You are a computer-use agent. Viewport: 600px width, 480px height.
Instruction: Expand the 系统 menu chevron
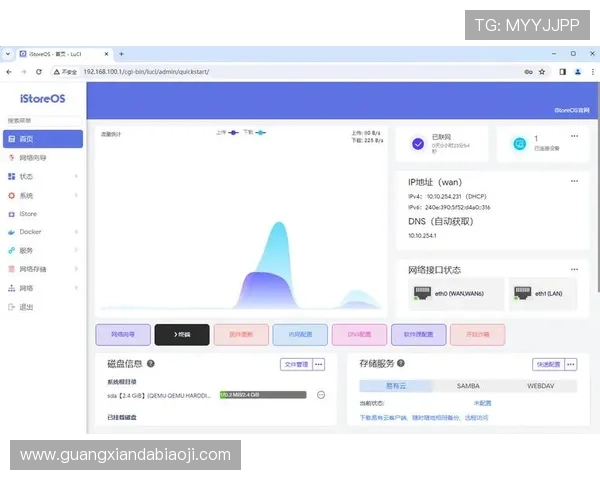(76, 196)
